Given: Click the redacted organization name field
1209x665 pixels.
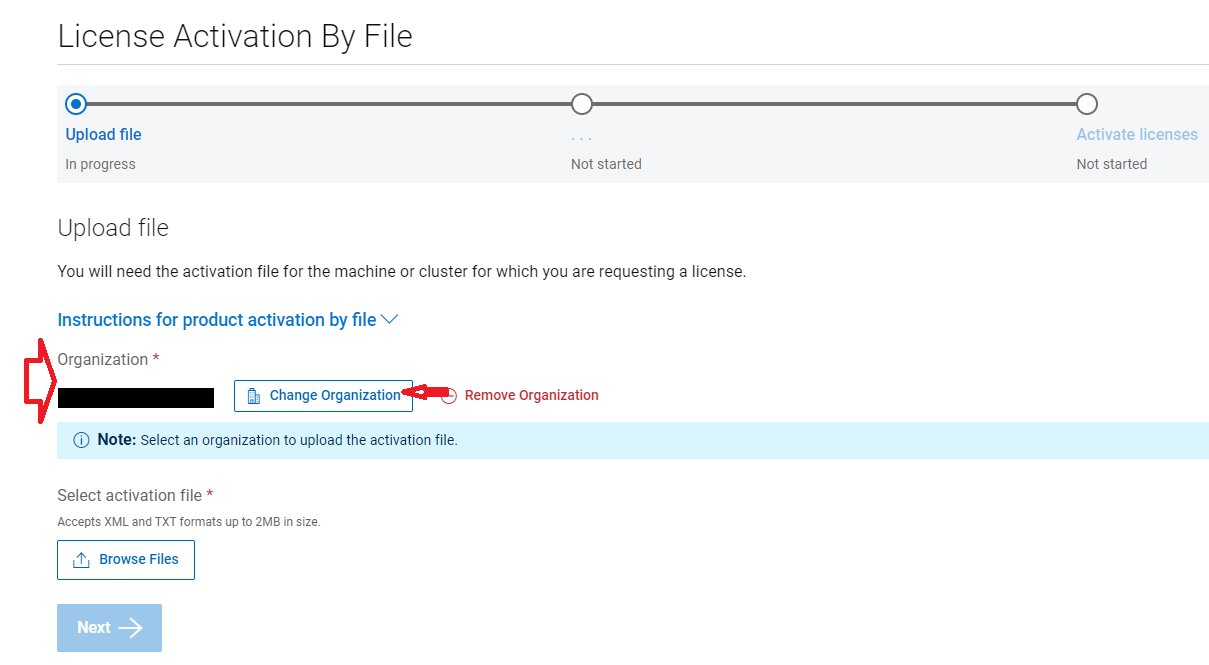Looking at the screenshot, I should (x=136, y=398).
